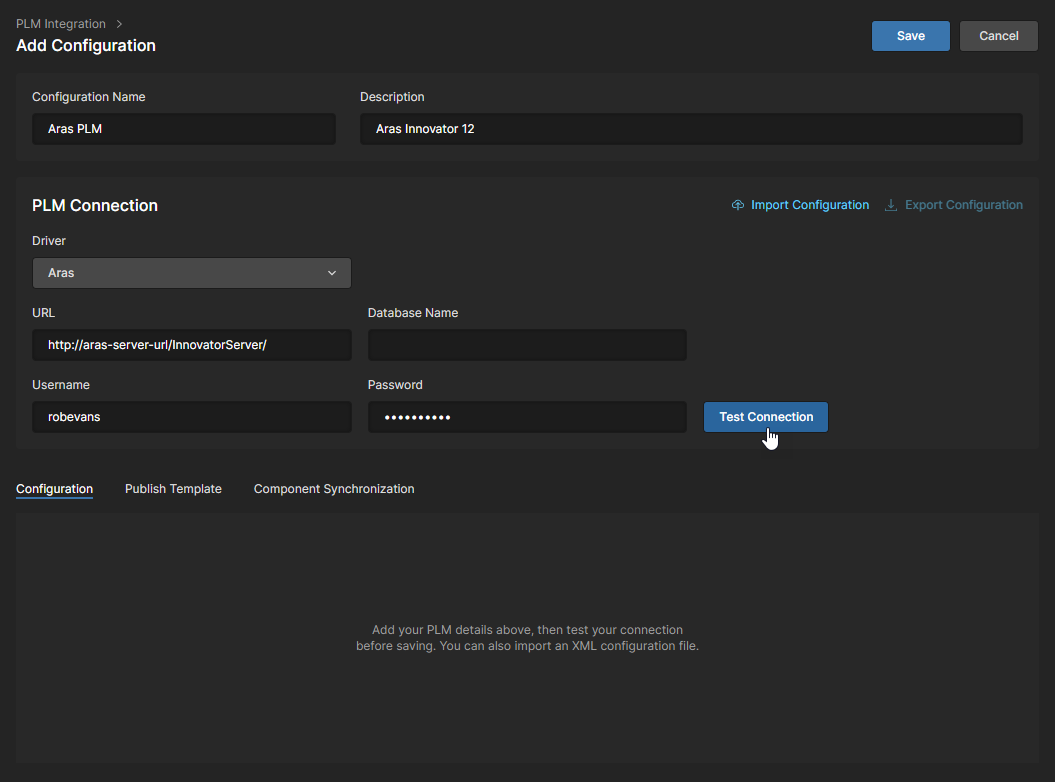
Task: Switch to the Component Synchronization tab
Action: click(334, 489)
